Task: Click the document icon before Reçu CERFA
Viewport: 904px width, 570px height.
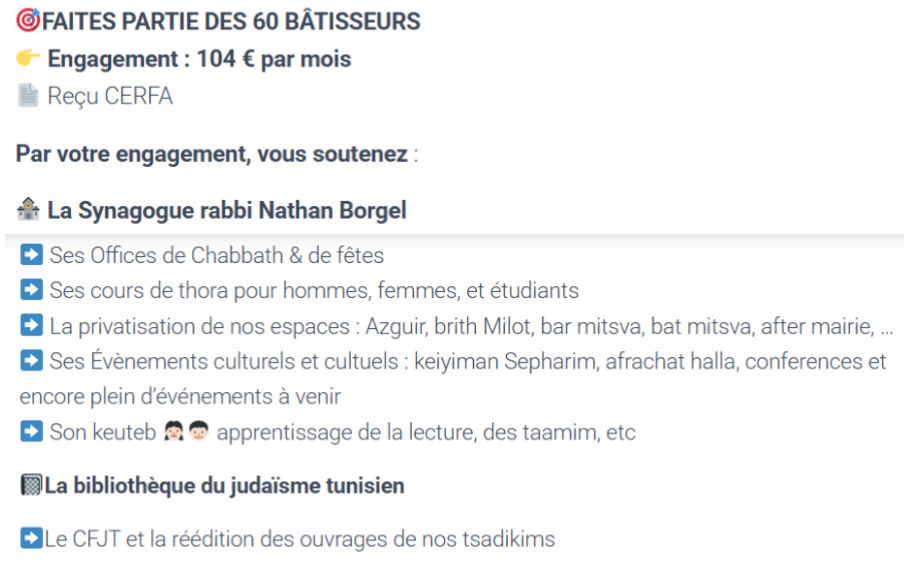Action: pyautogui.click(x=27, y=97)
